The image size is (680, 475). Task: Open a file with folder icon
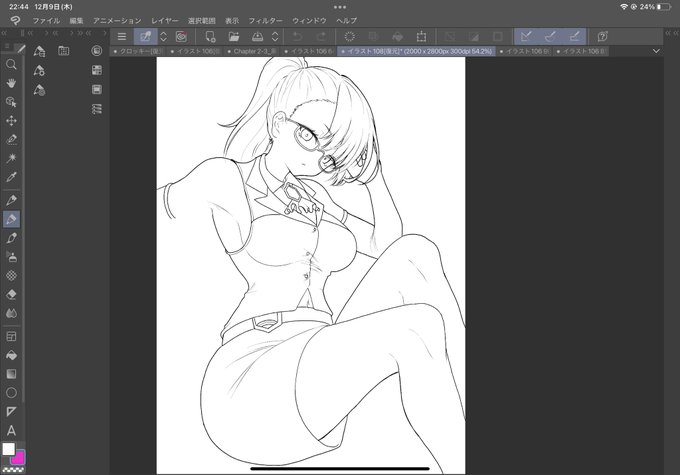coord(234,36)
